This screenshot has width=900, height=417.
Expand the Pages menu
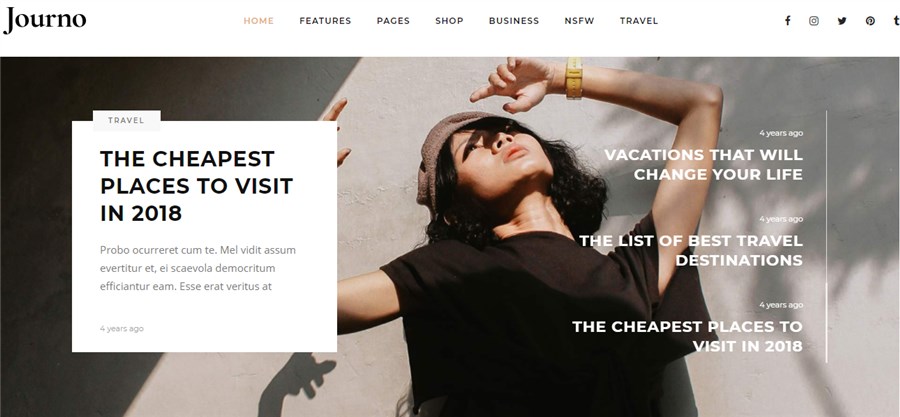tap(393, 21)
